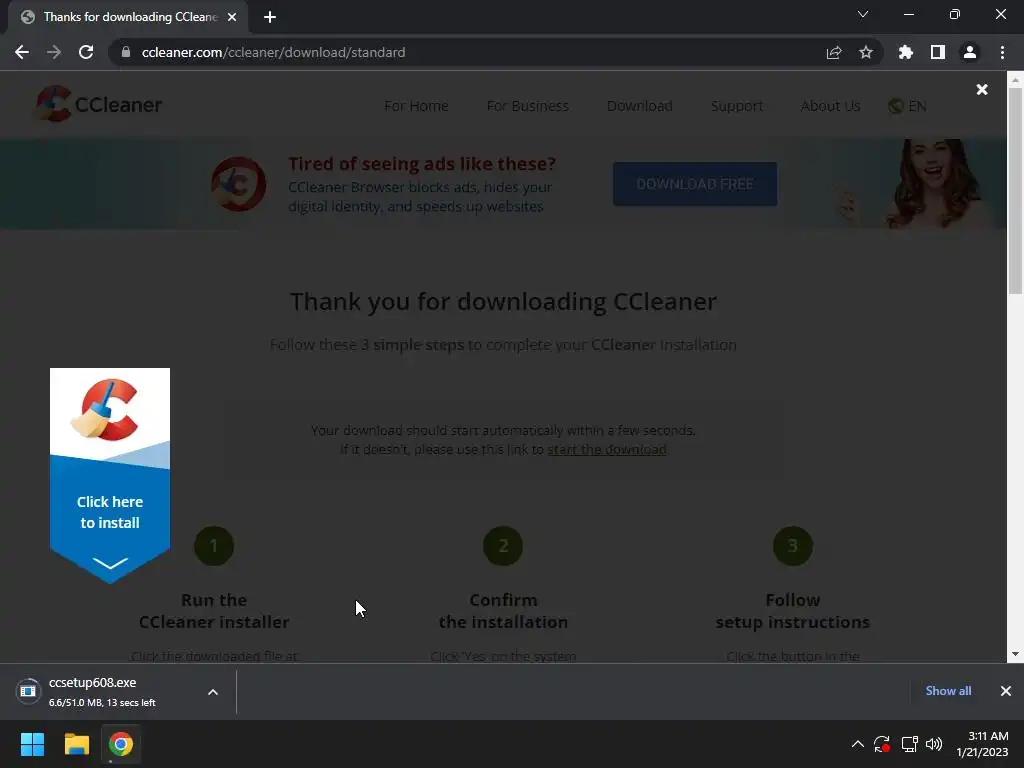Open the Chrome extensions puzzle icon
Image resolution: width=1024 pixels, height=768 pixels.
[x=906, y=52]
